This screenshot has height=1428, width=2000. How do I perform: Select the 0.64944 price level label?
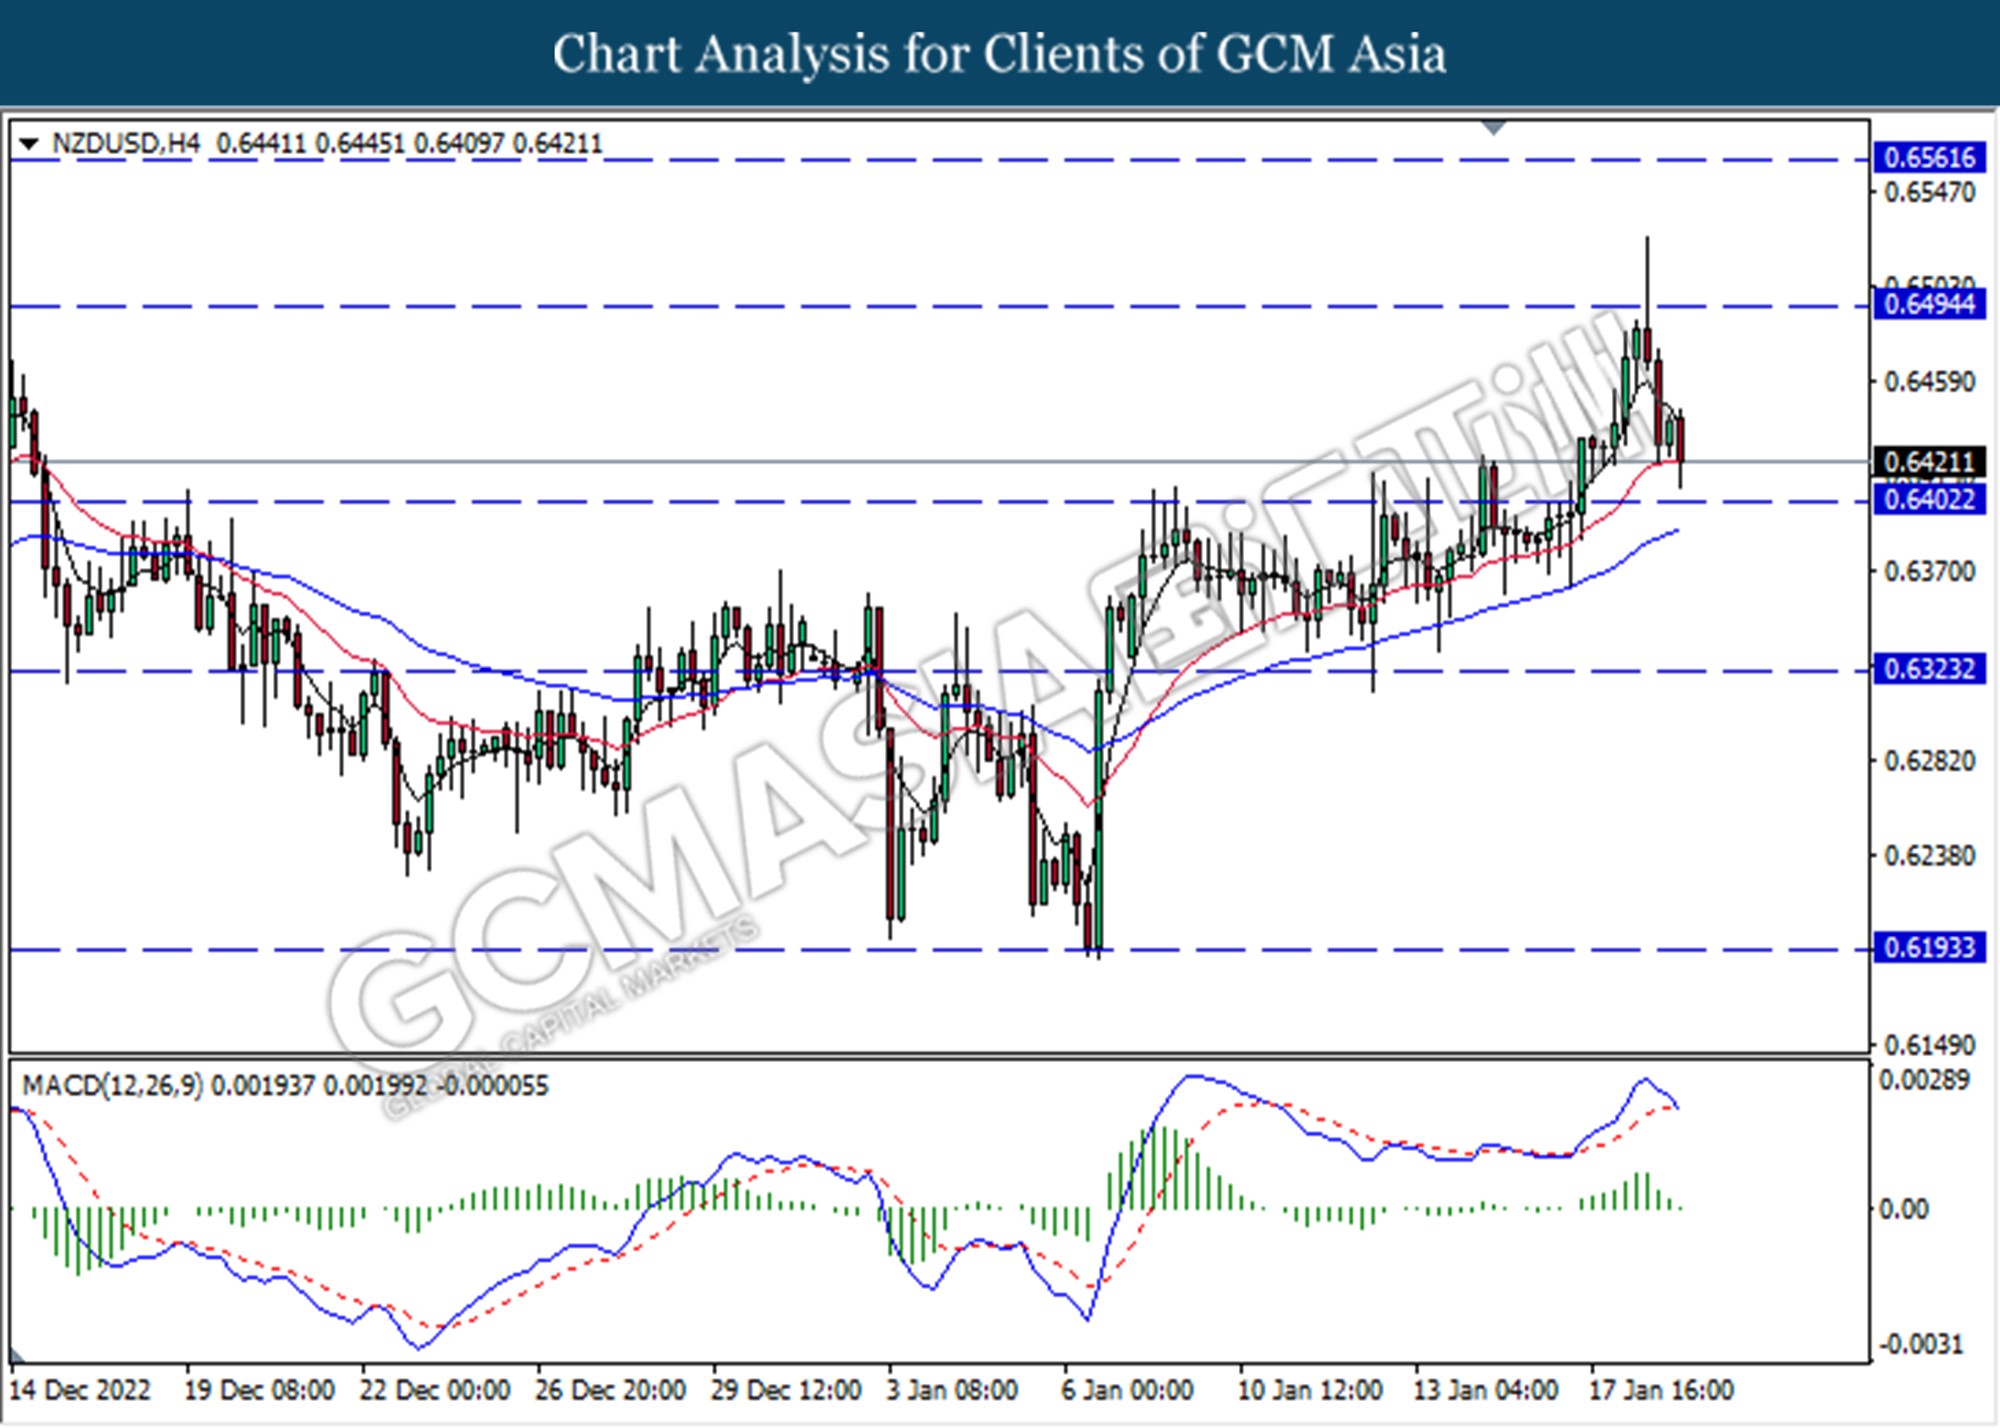pyautogui.click(x=1929, y=304)
